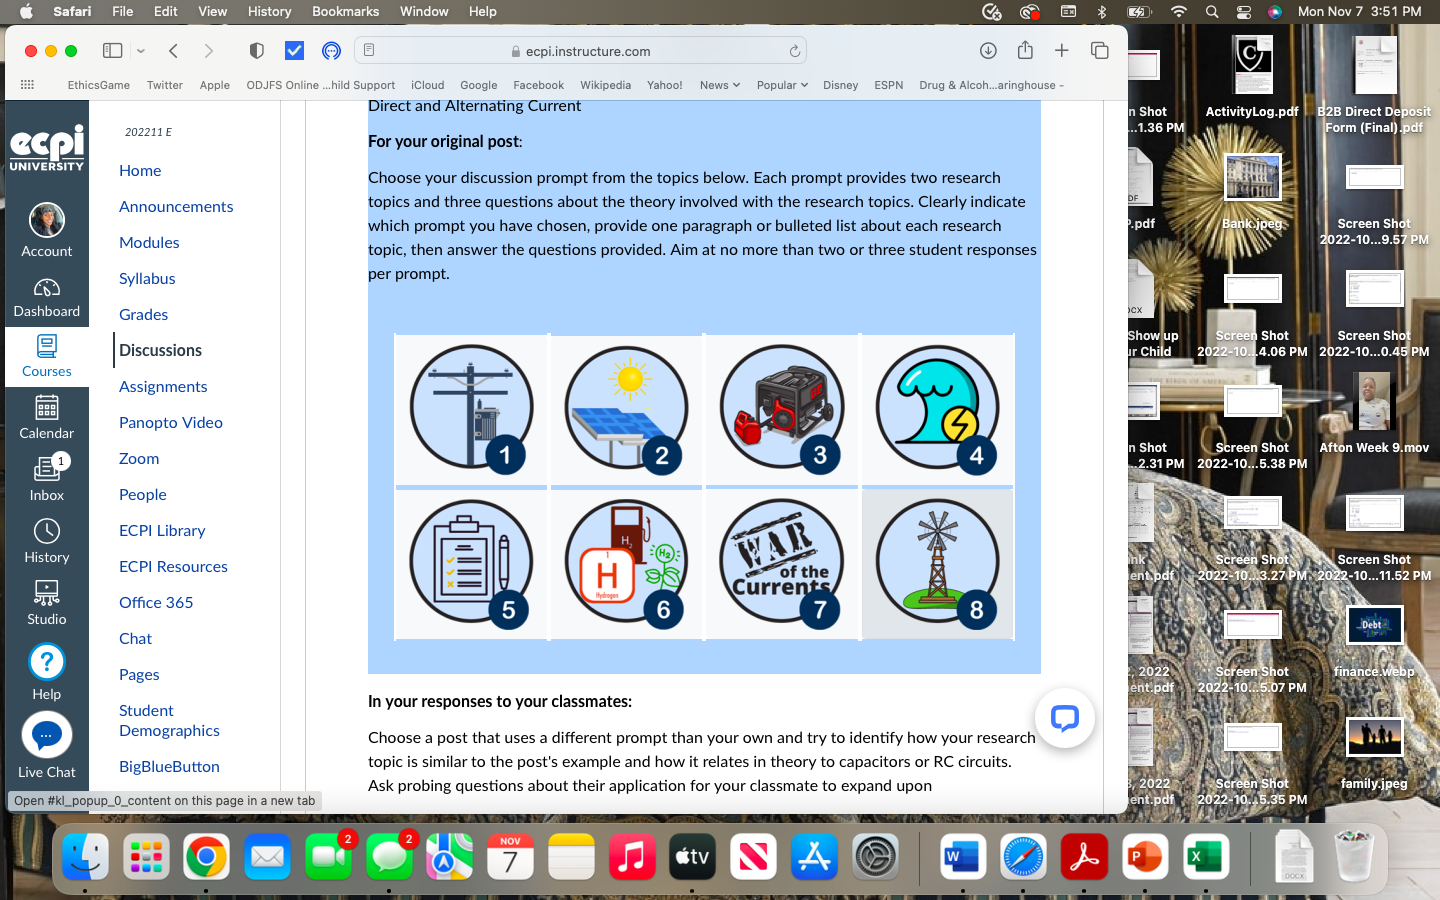
Task: Open the Safari privacy shield report
Action: 257,51
